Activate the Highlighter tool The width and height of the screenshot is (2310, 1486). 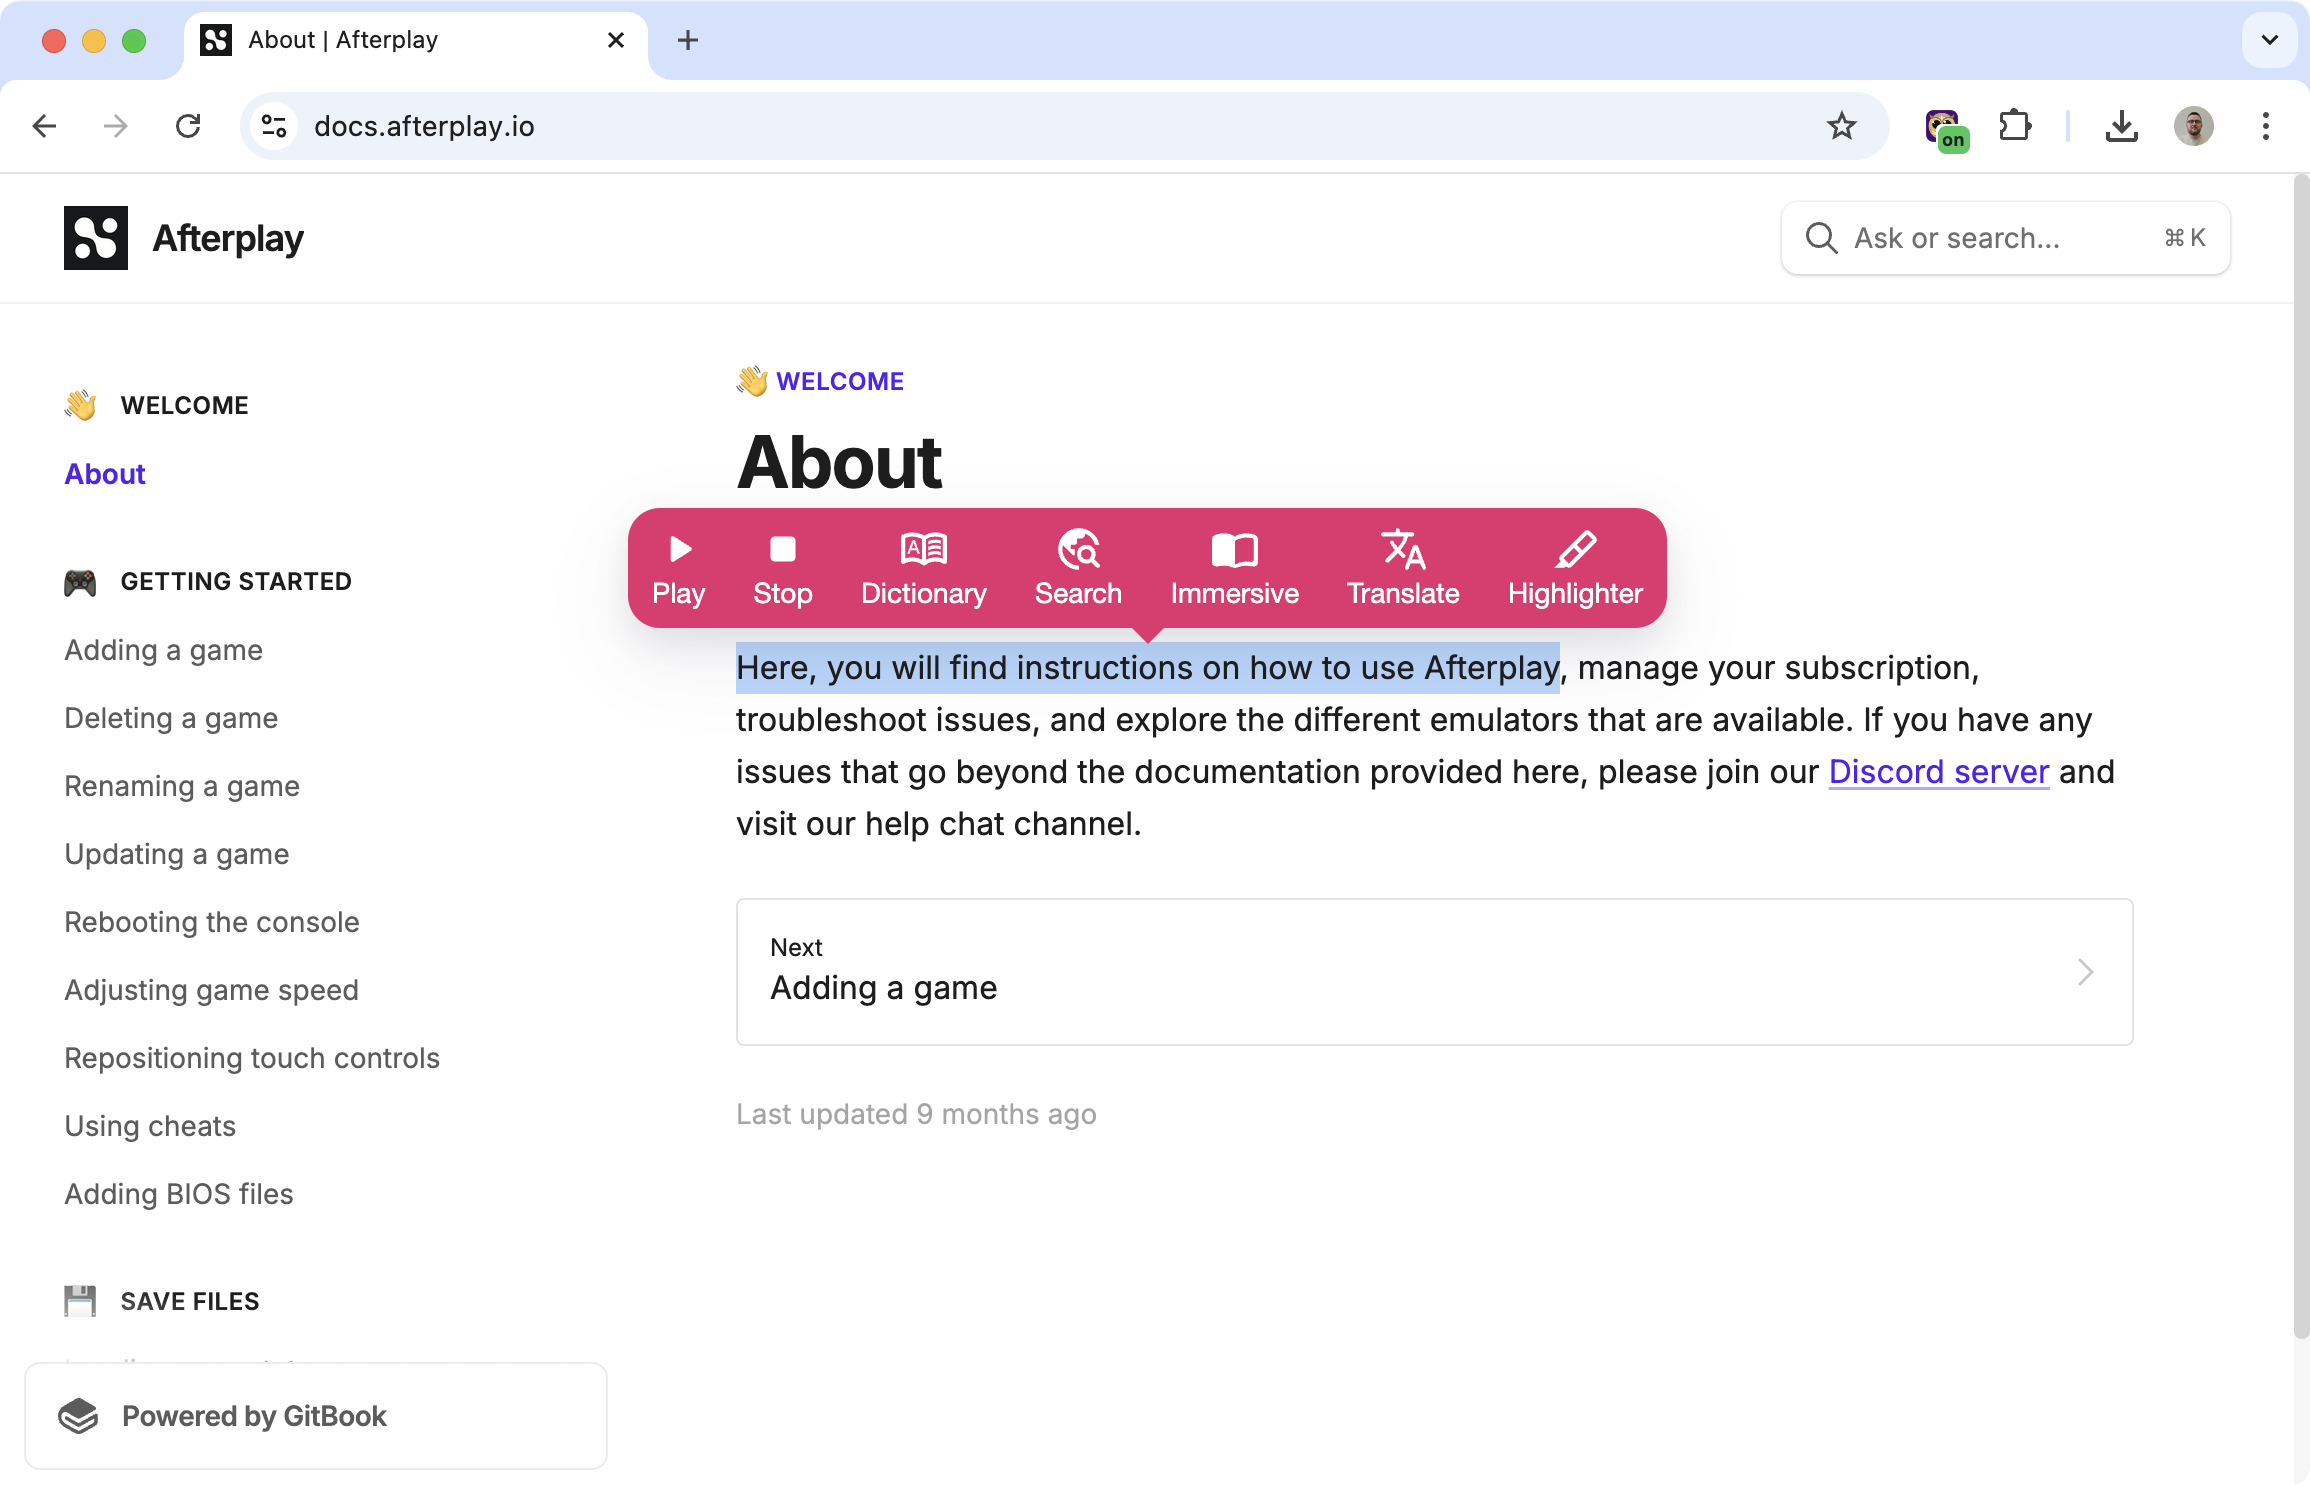(x=1575, y=569)
